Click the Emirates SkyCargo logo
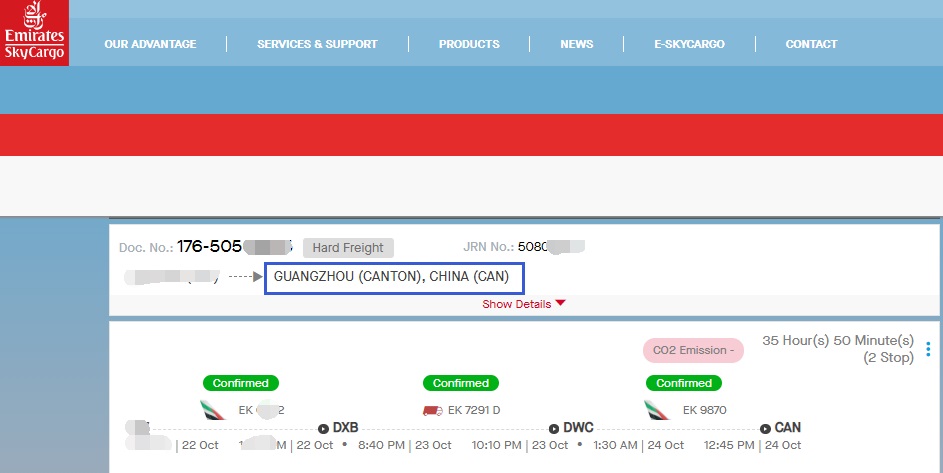This screenshot has height=473, width=943. click(34, 32)
